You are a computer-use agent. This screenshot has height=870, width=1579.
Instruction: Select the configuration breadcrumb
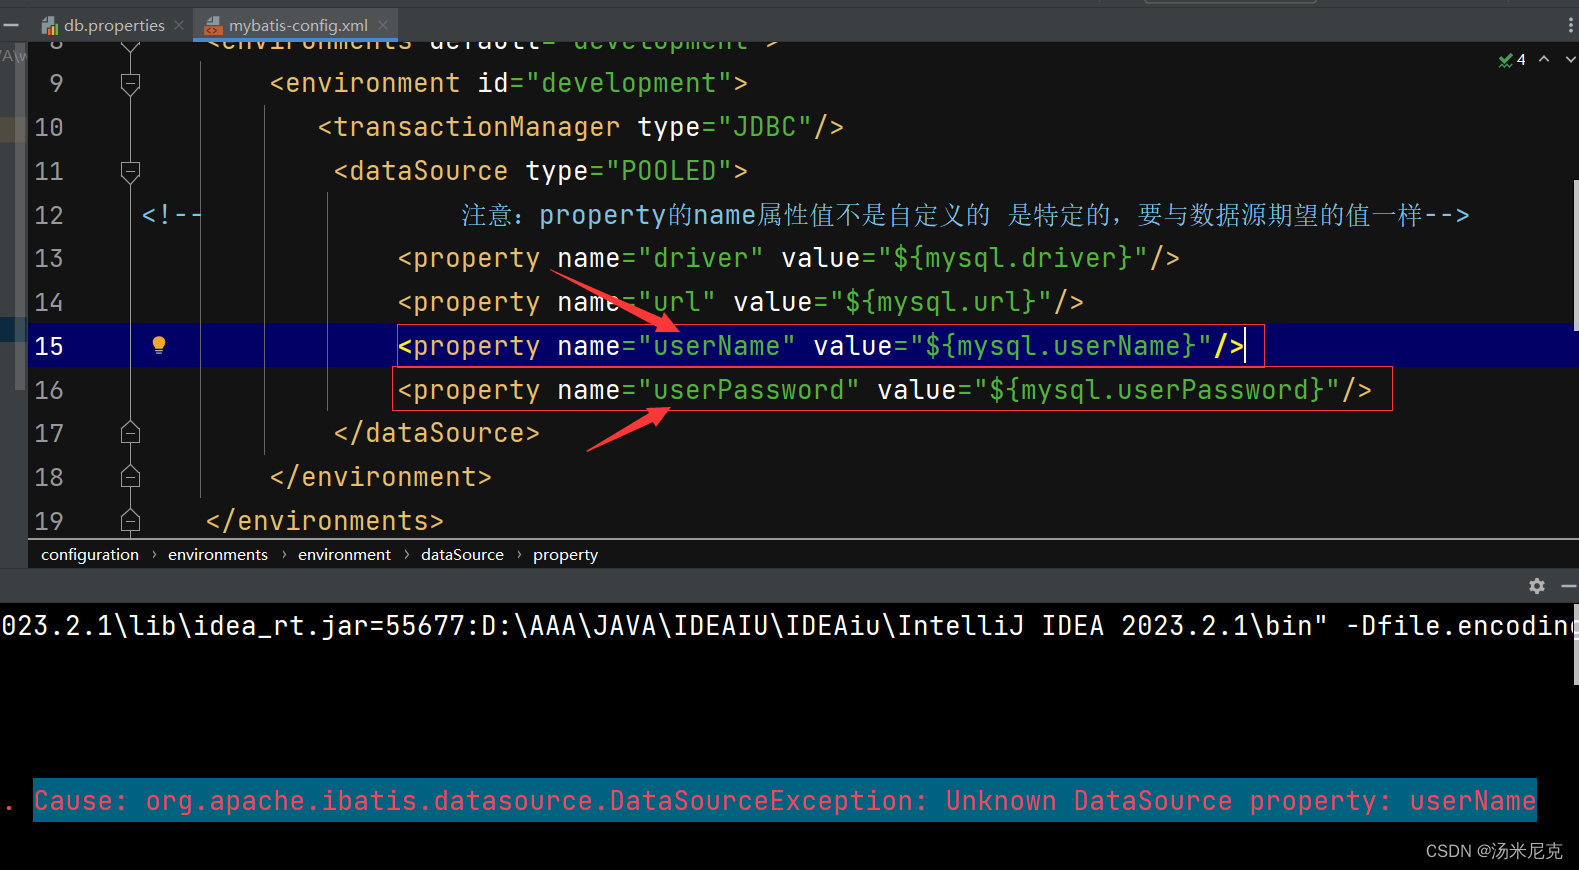[x=90, y=554]
